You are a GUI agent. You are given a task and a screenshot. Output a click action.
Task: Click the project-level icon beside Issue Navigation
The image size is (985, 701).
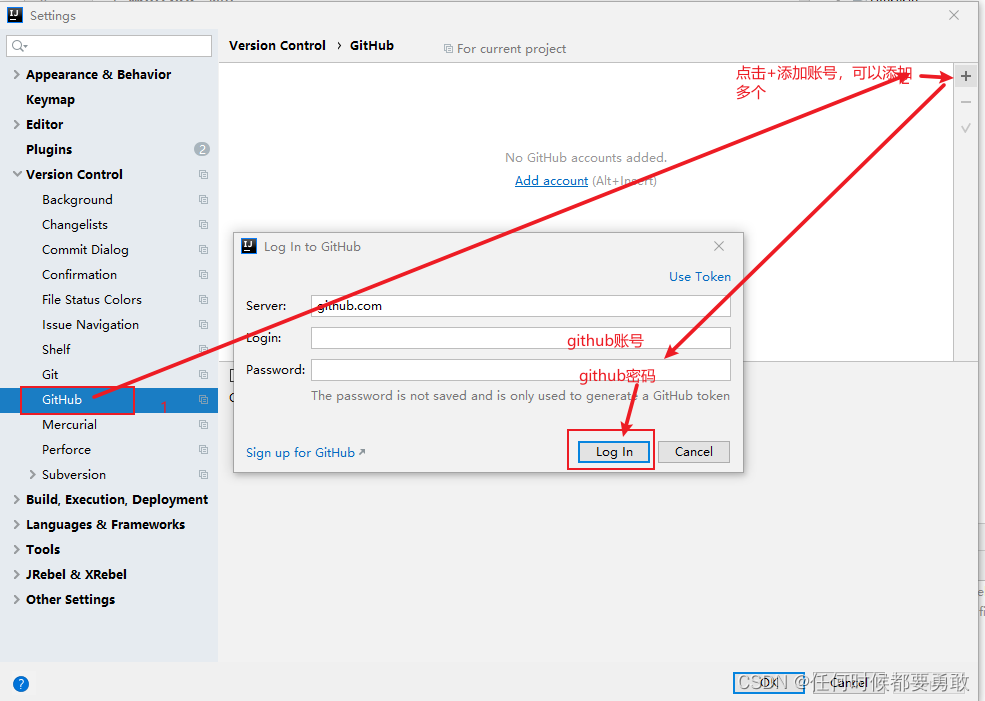click(x=204, y=325)
